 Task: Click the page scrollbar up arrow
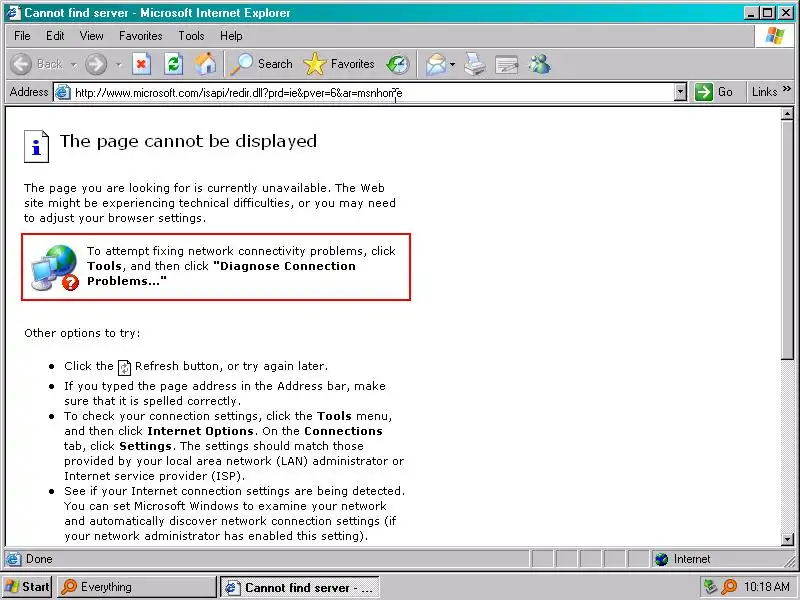[x=787, y=114]
